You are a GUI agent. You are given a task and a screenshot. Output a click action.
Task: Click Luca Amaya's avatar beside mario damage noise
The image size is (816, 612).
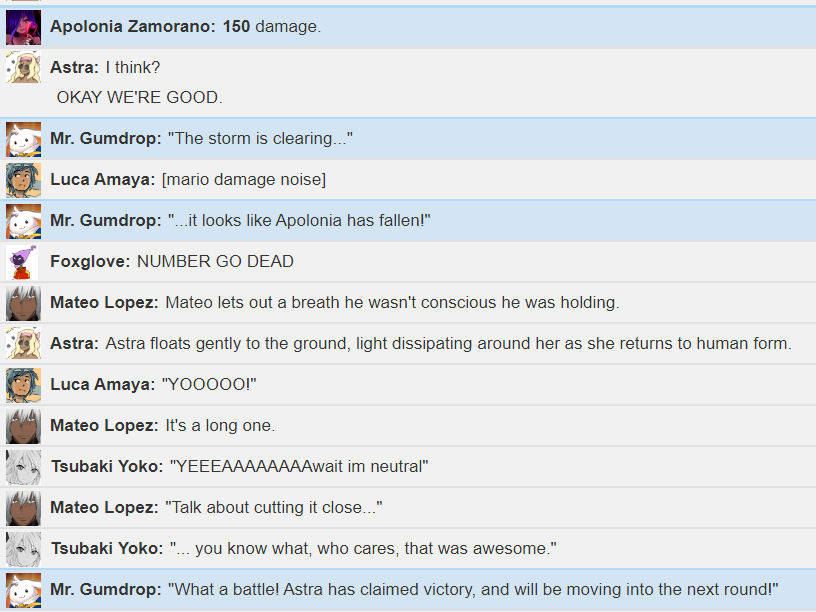[23, 180]
